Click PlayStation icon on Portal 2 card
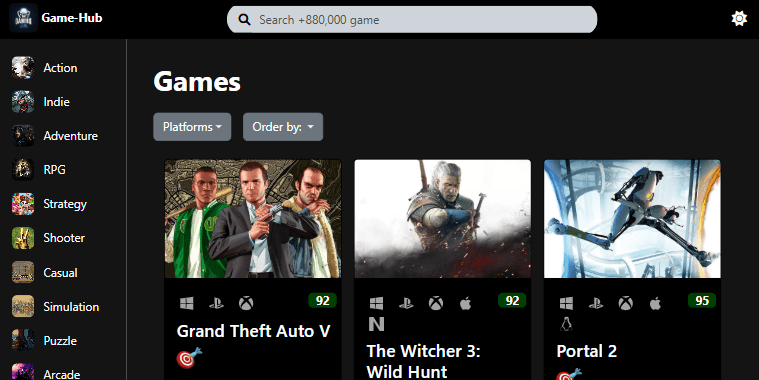 595,304
